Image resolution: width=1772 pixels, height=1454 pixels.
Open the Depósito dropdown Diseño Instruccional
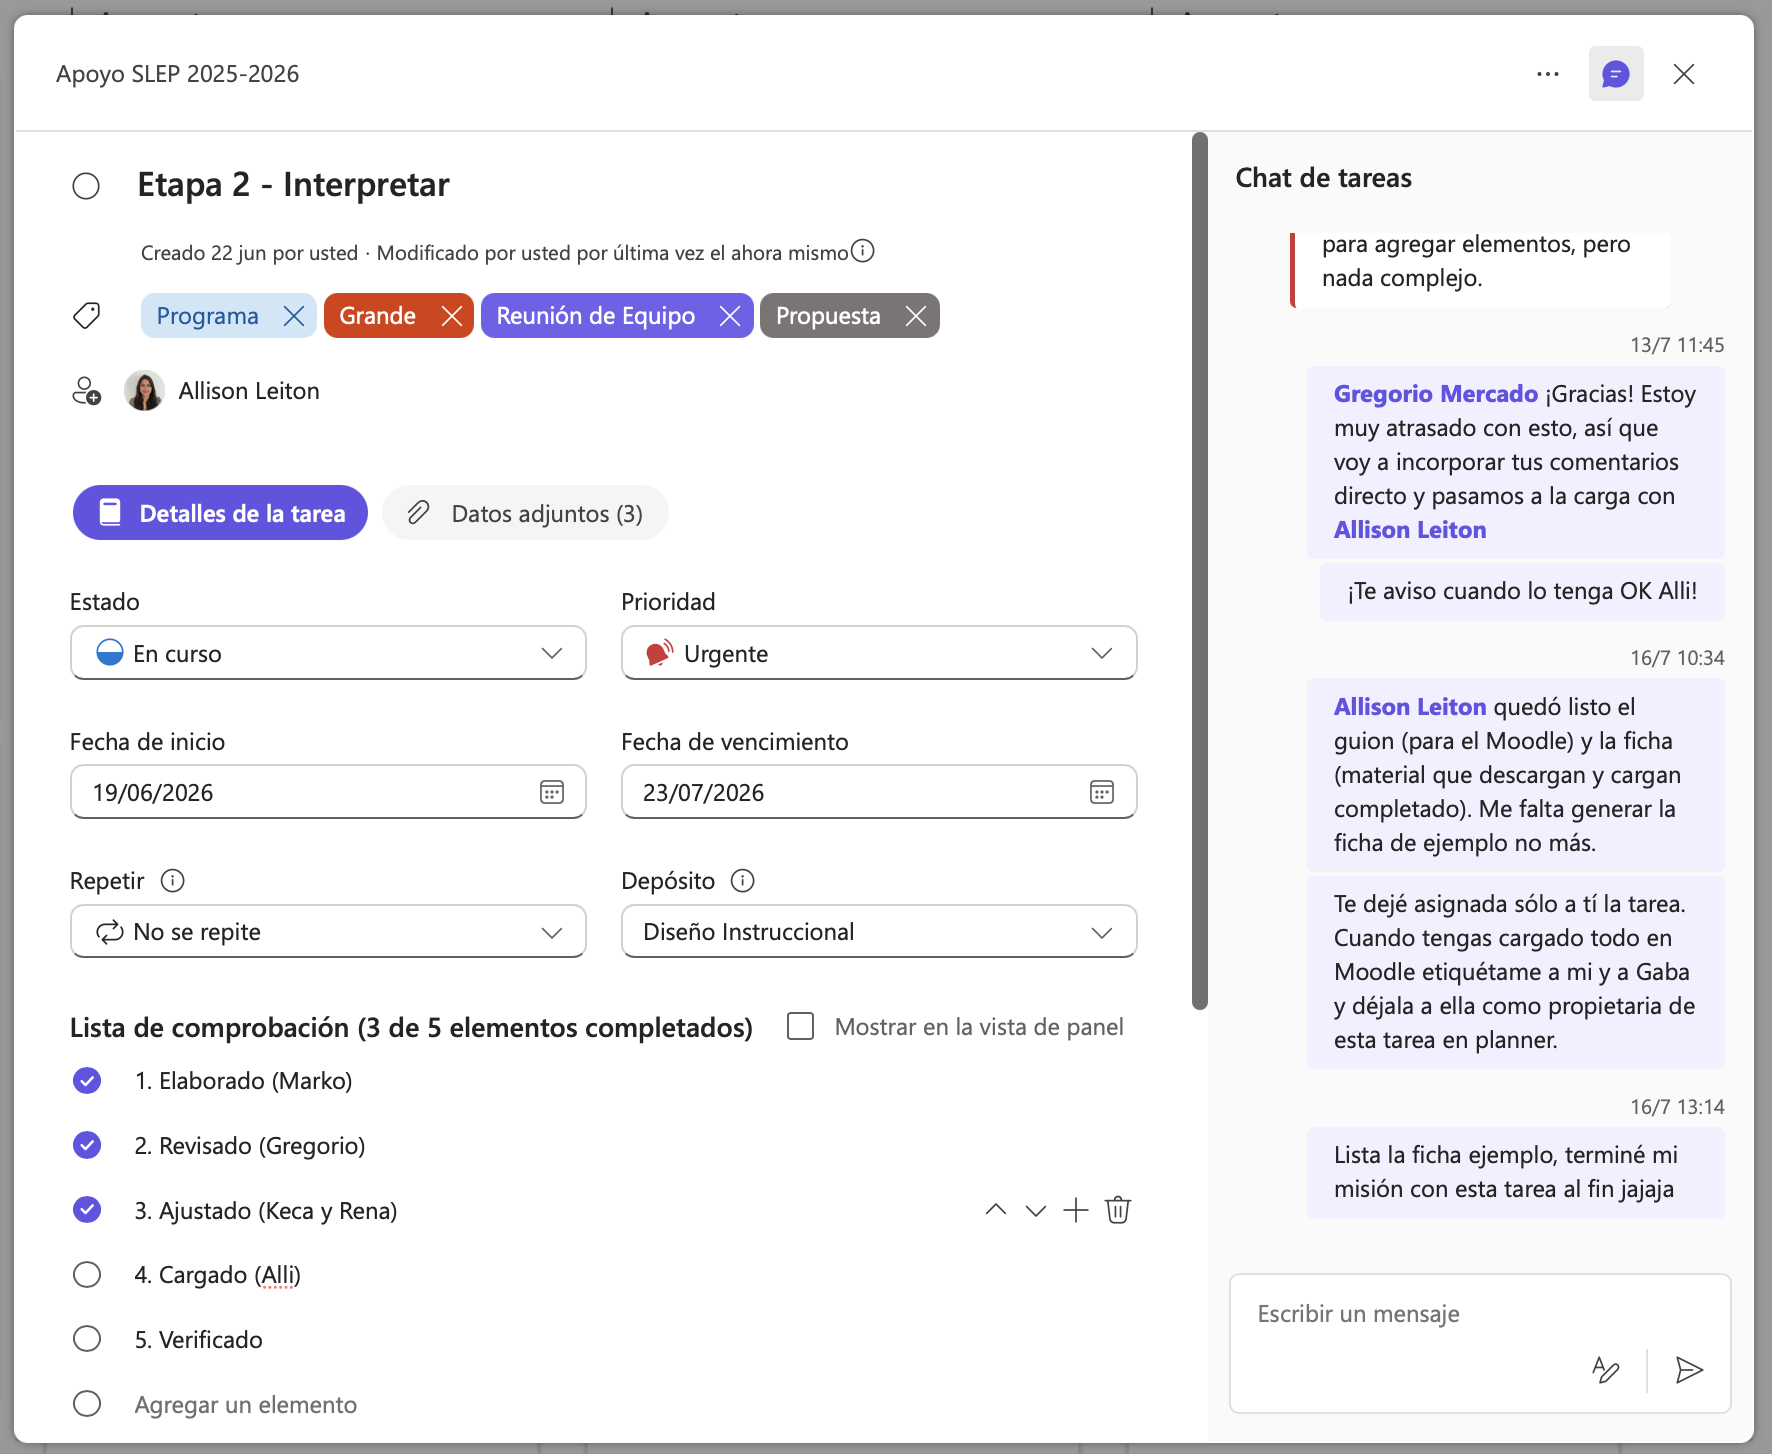879,932
